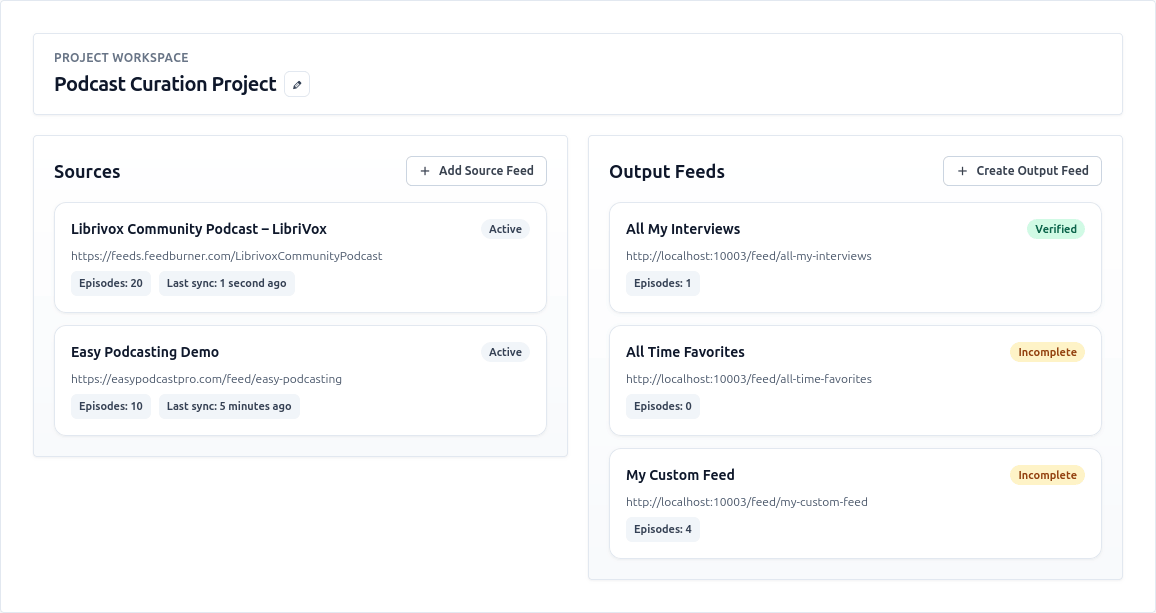
Task: Click the Episodes: 20 chip
Action: click(x=111, y=283)
